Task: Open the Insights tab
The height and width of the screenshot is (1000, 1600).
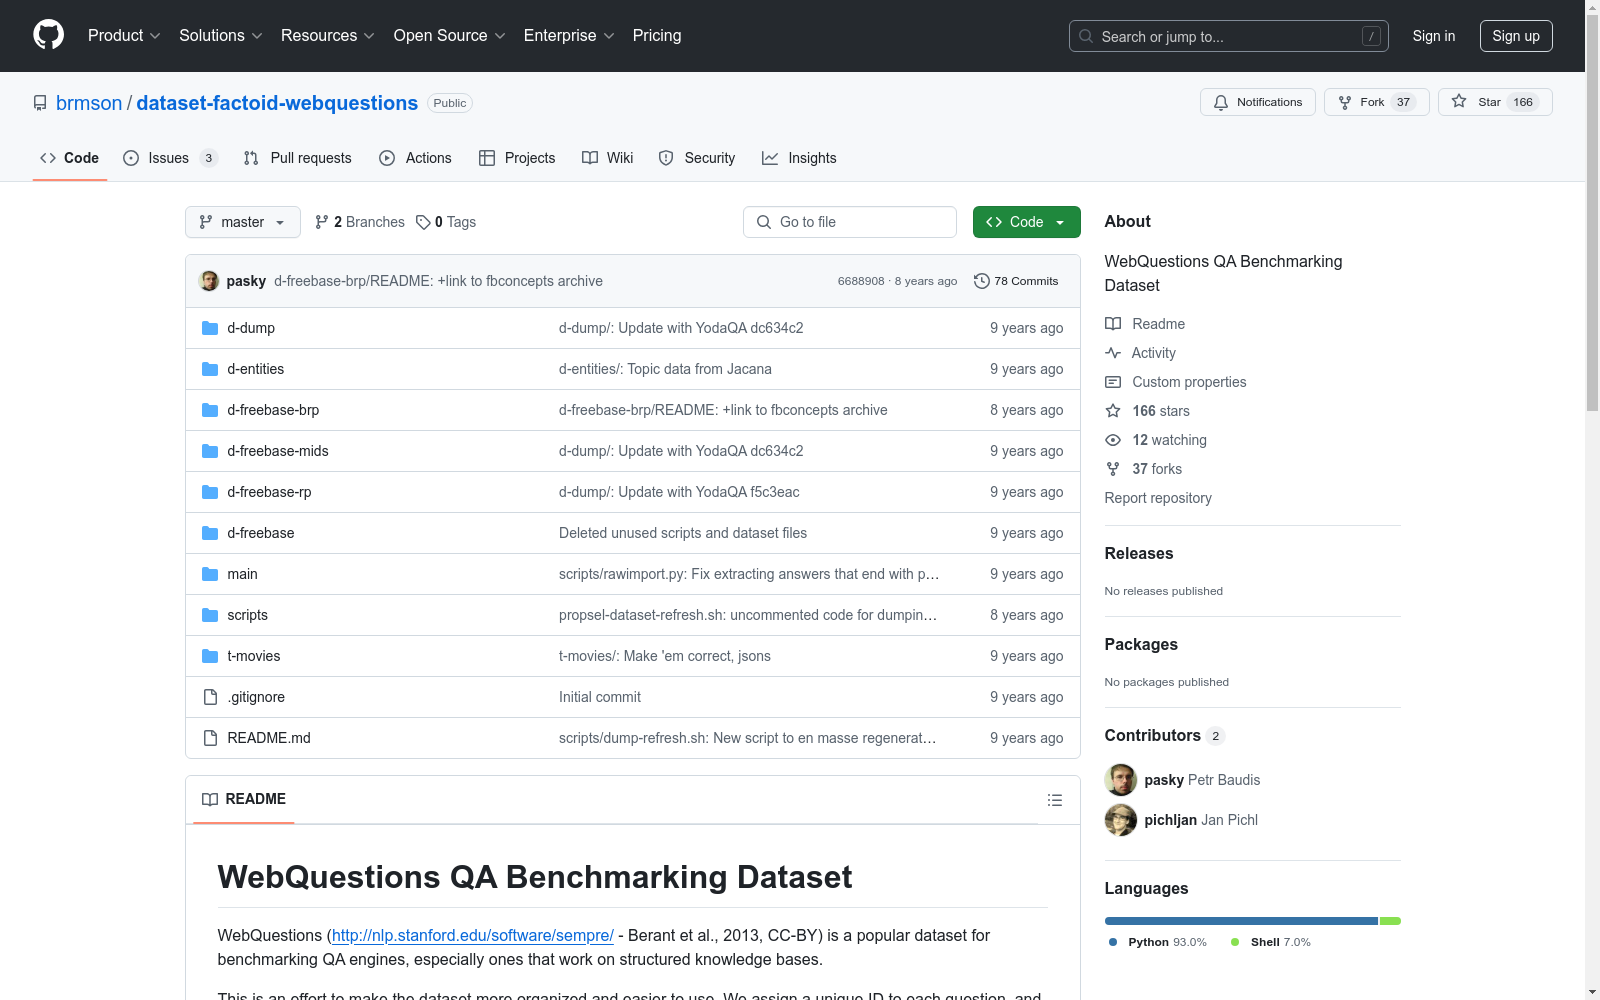Action: point(799,158)
